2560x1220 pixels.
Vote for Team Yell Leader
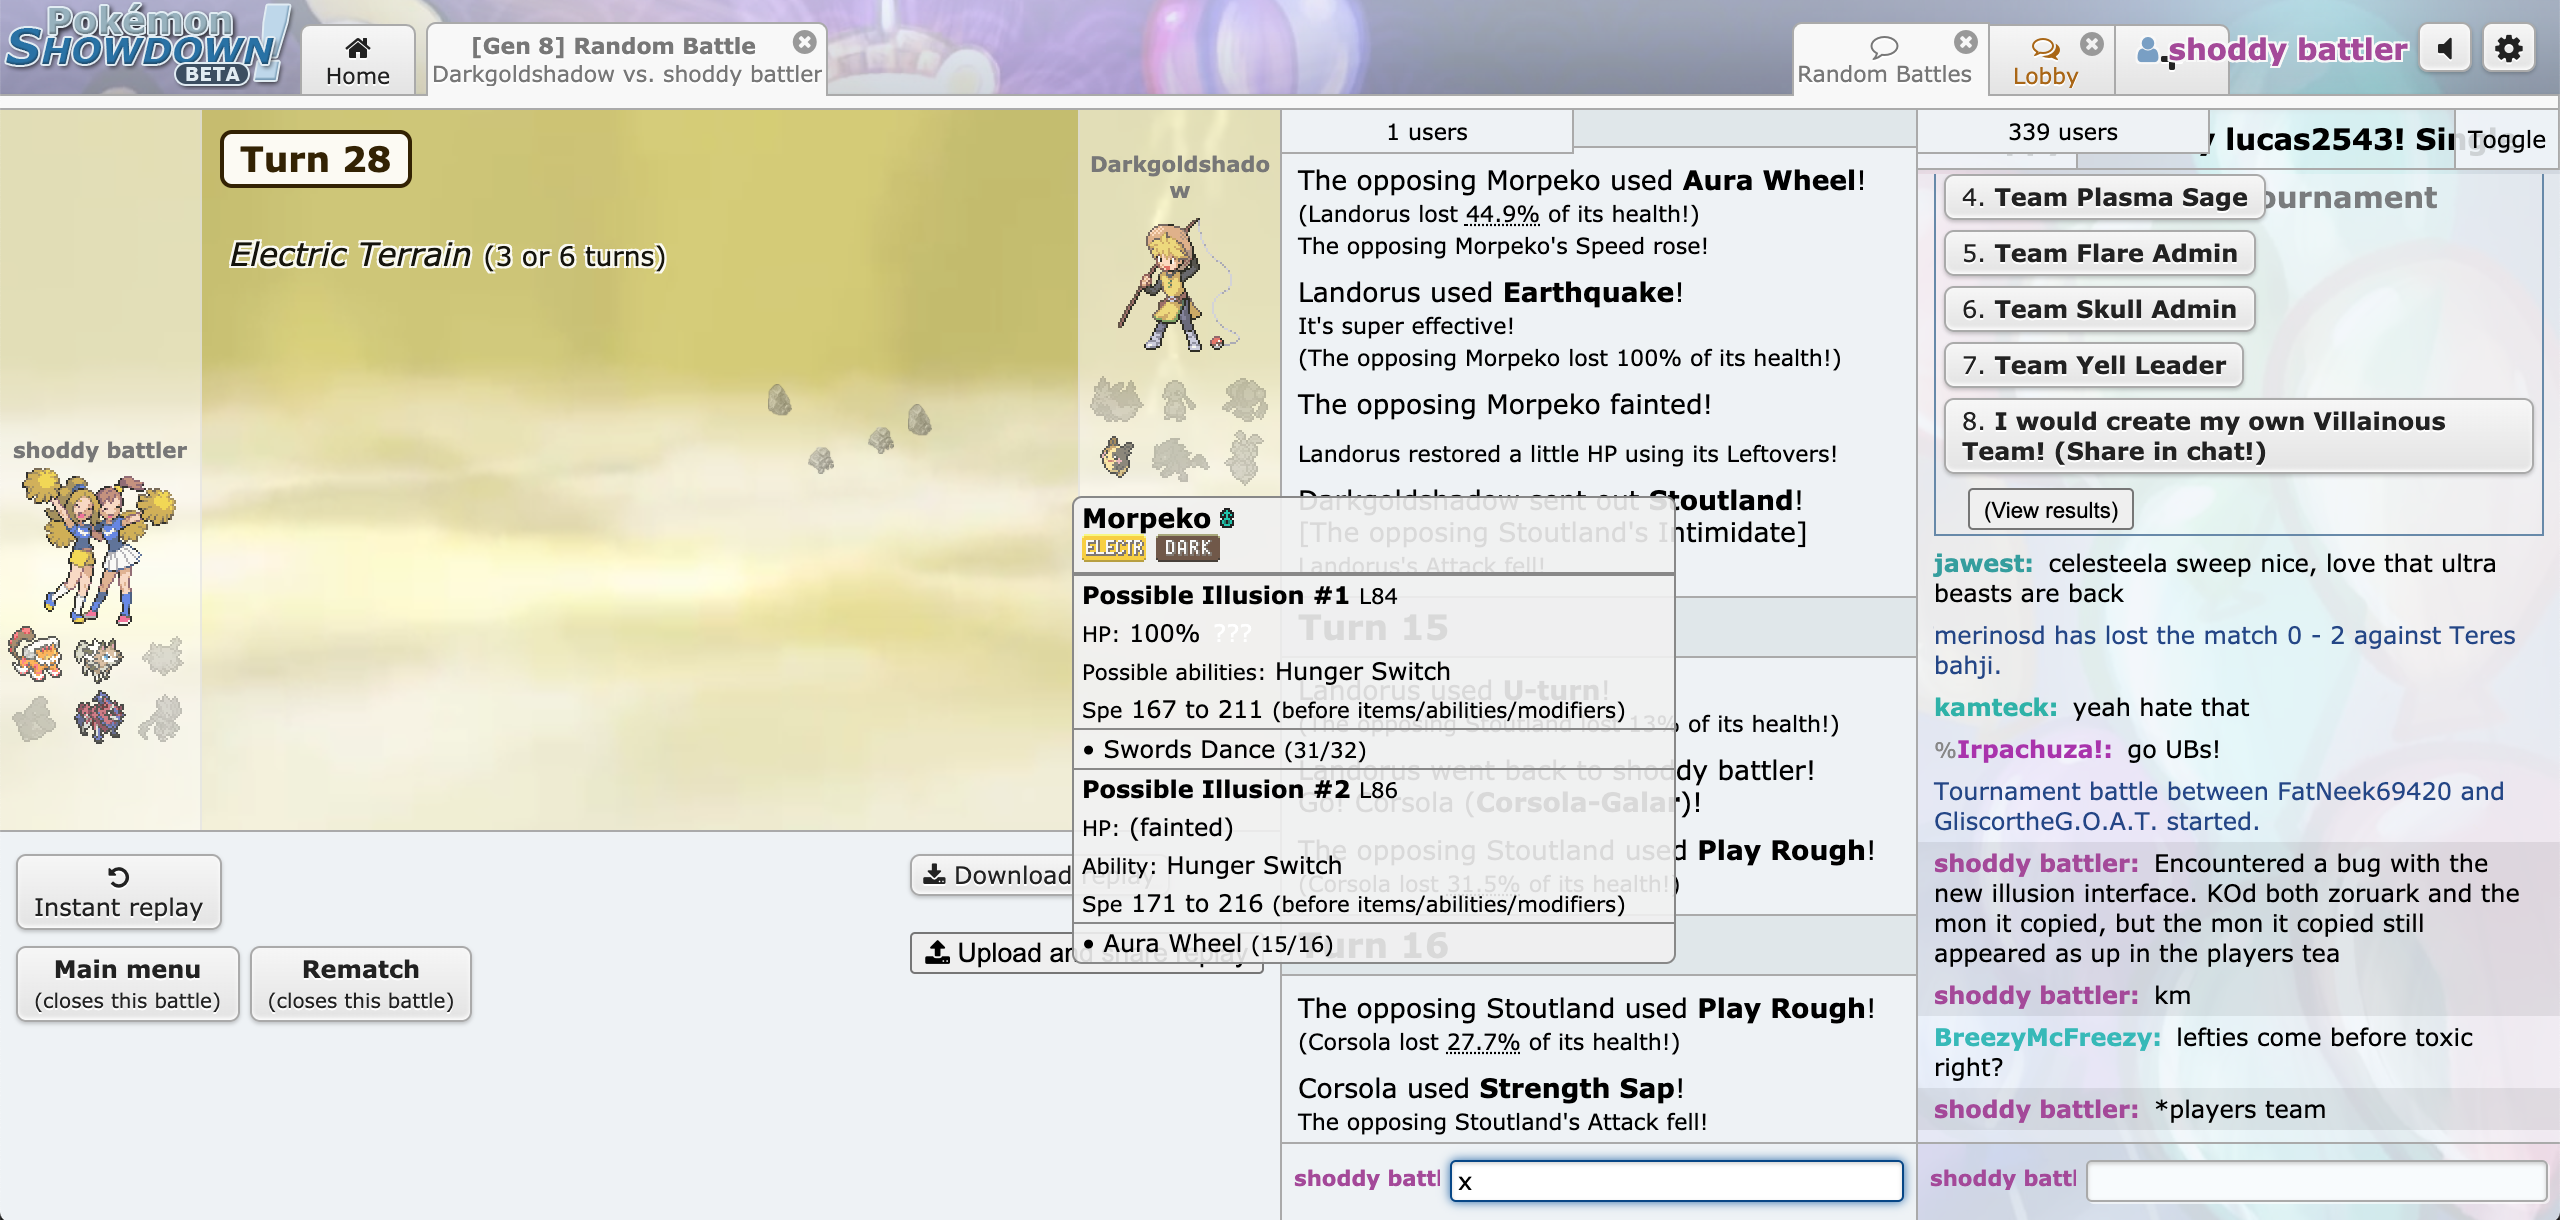pos(2093,365)
